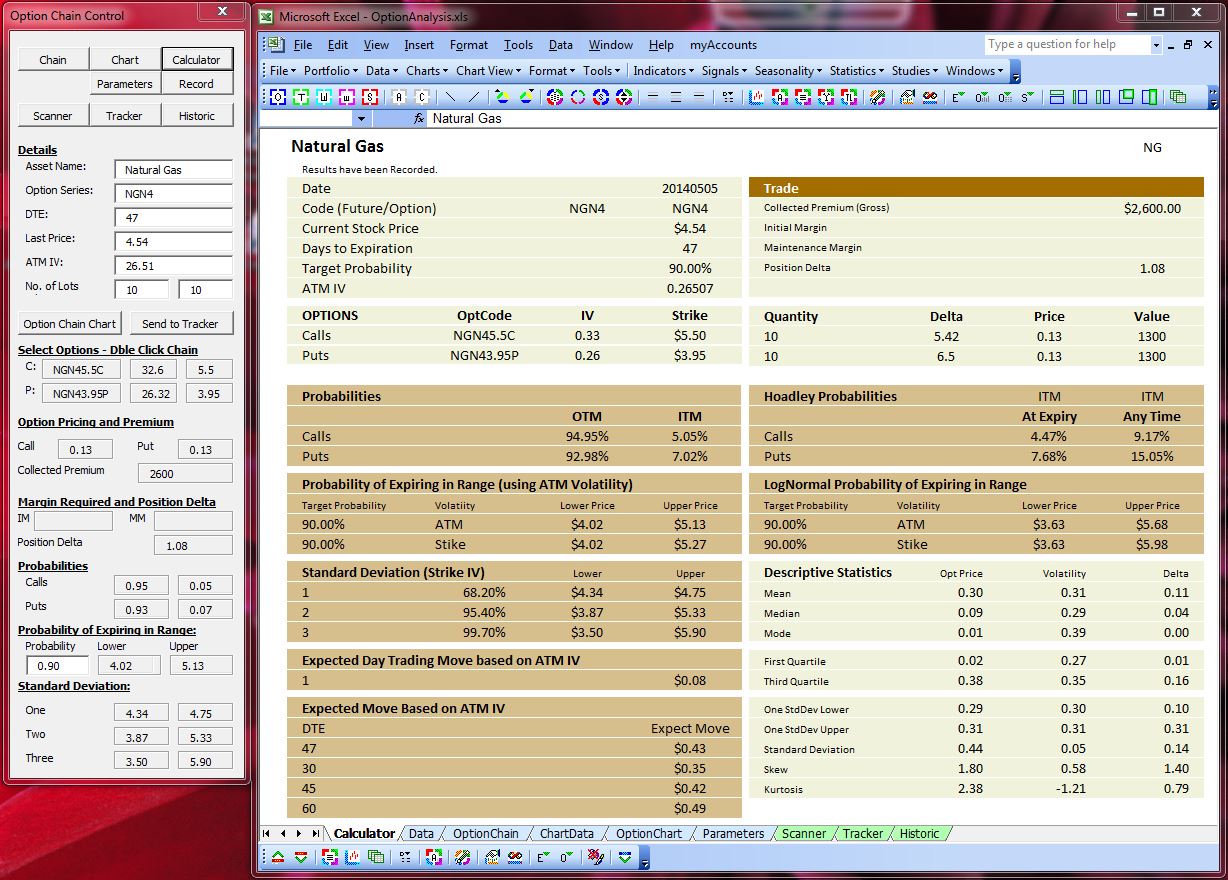Image resolution: width=1228 pixels, height=880 pixels.
Task: Switch to the OptionChain sheet tab
Action: (x=486, y=833)
